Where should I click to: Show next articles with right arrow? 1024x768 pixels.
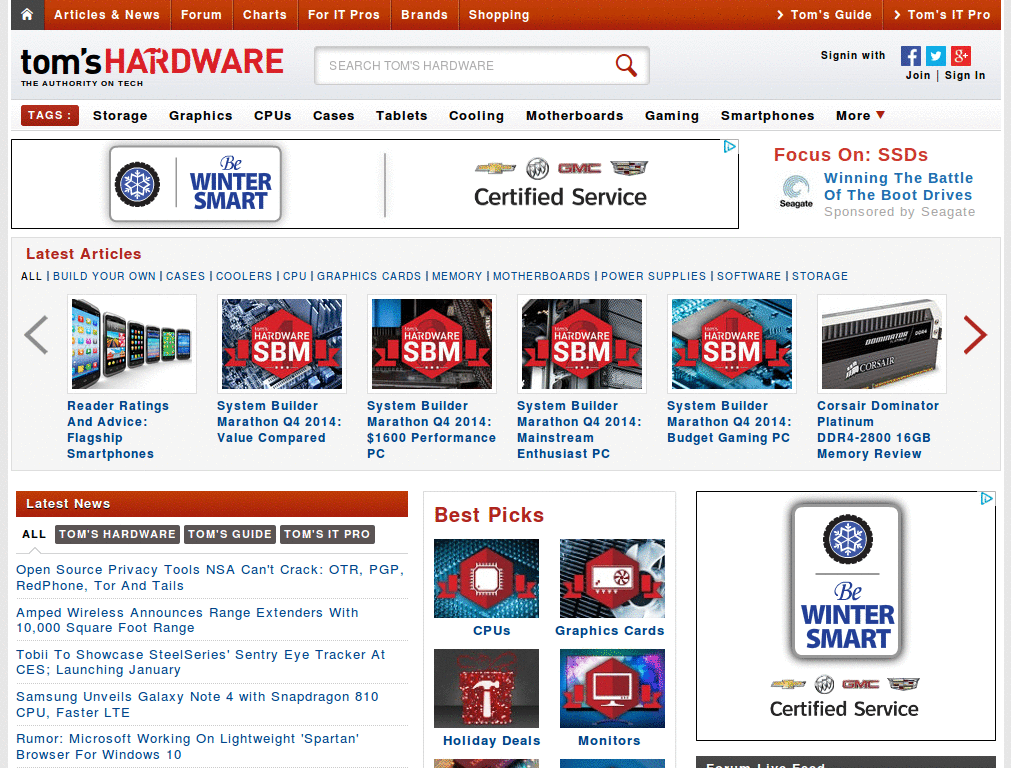pos(975,334)
